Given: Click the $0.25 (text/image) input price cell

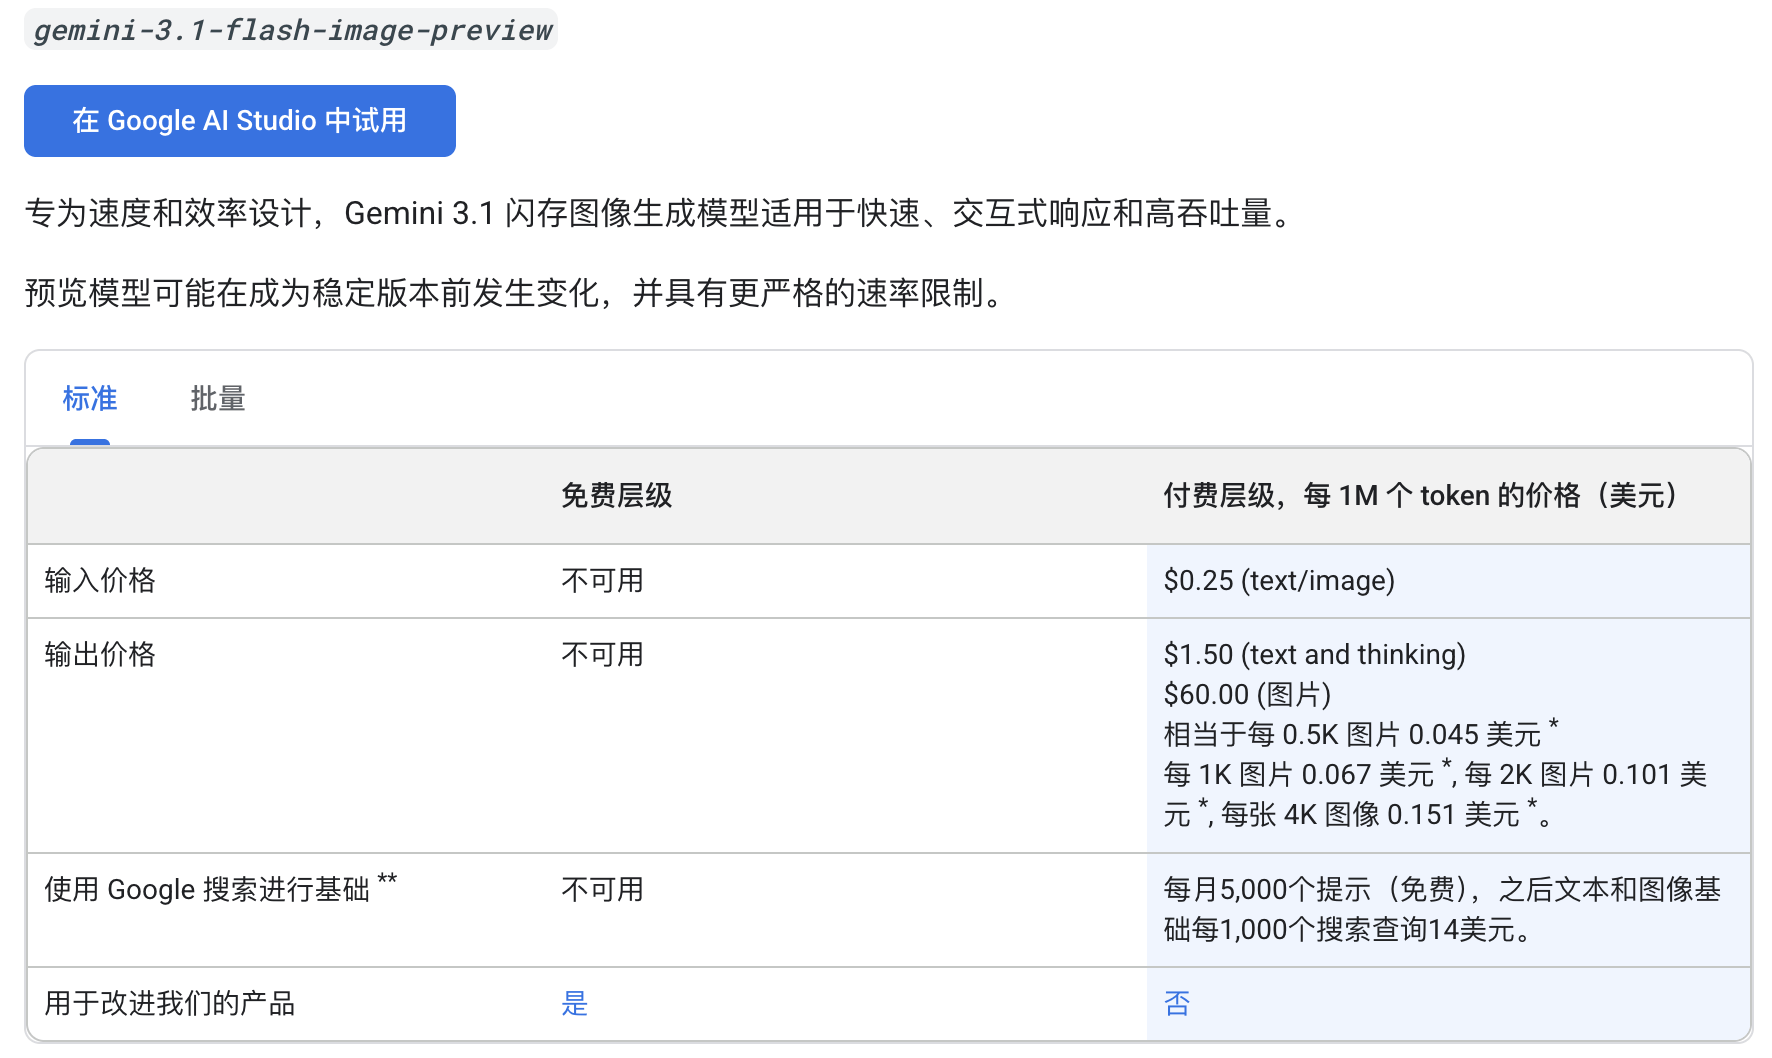Looking at the screenshot, I should click(x=1279, y=581).
